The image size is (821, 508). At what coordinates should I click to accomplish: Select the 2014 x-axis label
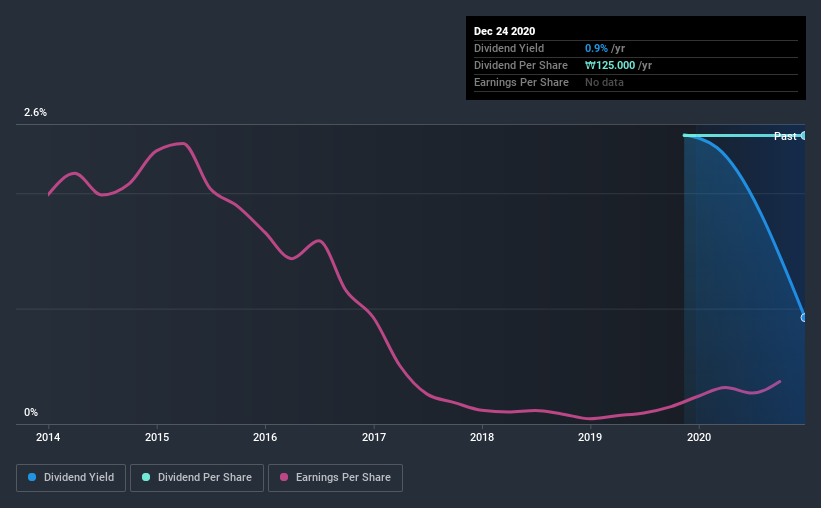pos(48,437)
